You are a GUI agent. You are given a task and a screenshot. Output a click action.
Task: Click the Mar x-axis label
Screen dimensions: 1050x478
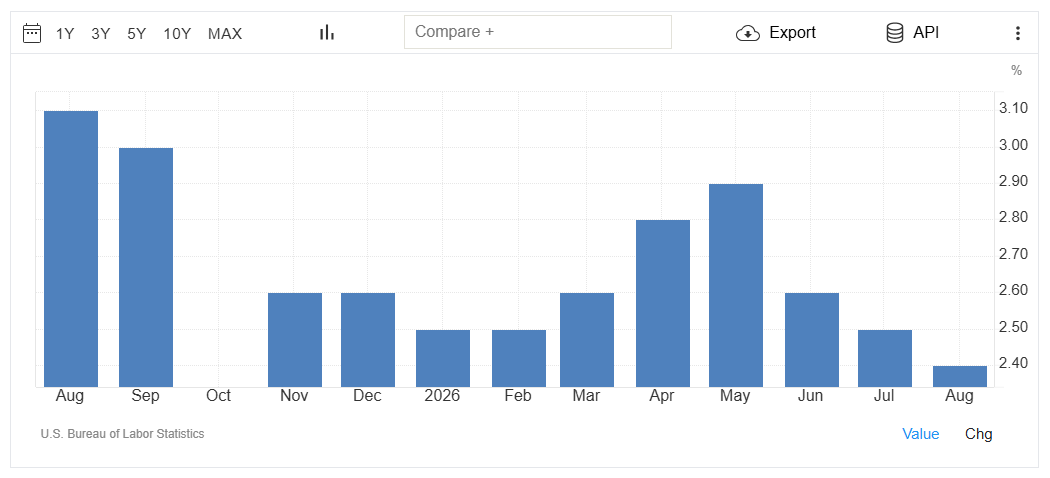pyautogui.click(x=586, y=396)
